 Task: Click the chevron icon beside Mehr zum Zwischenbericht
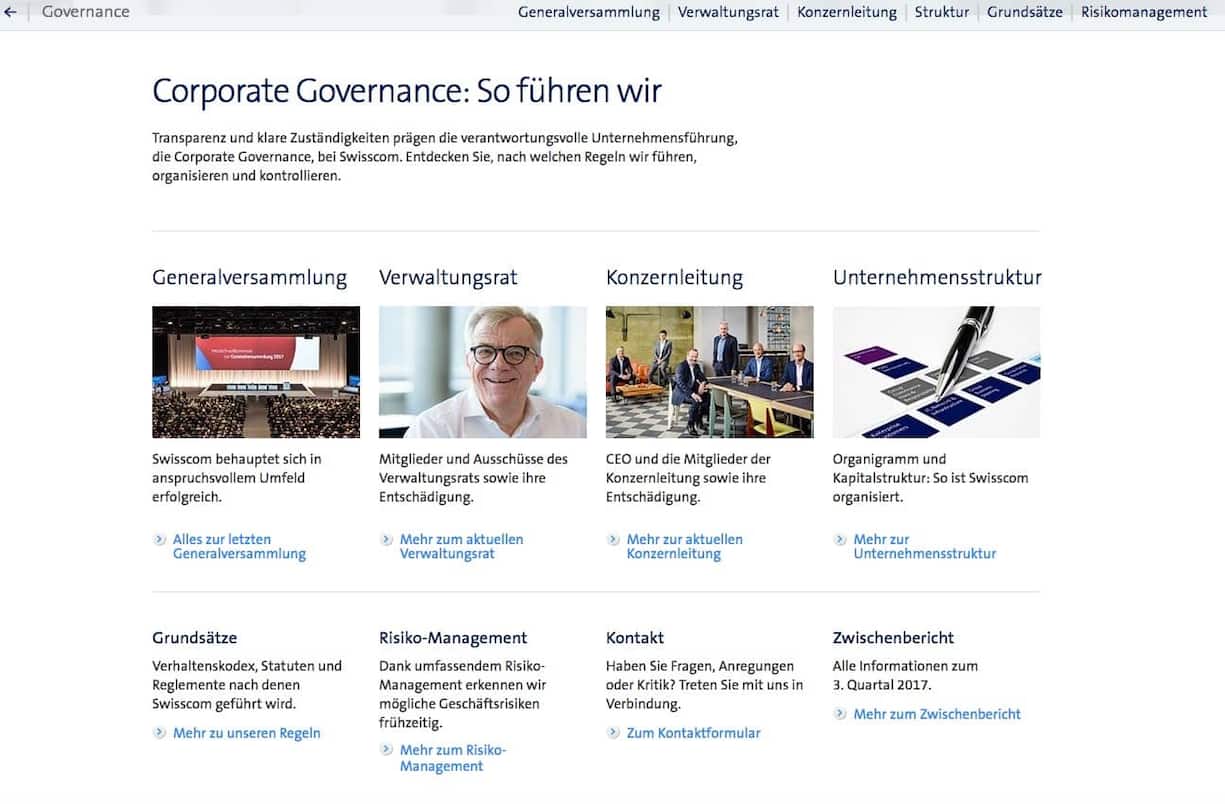840,714
